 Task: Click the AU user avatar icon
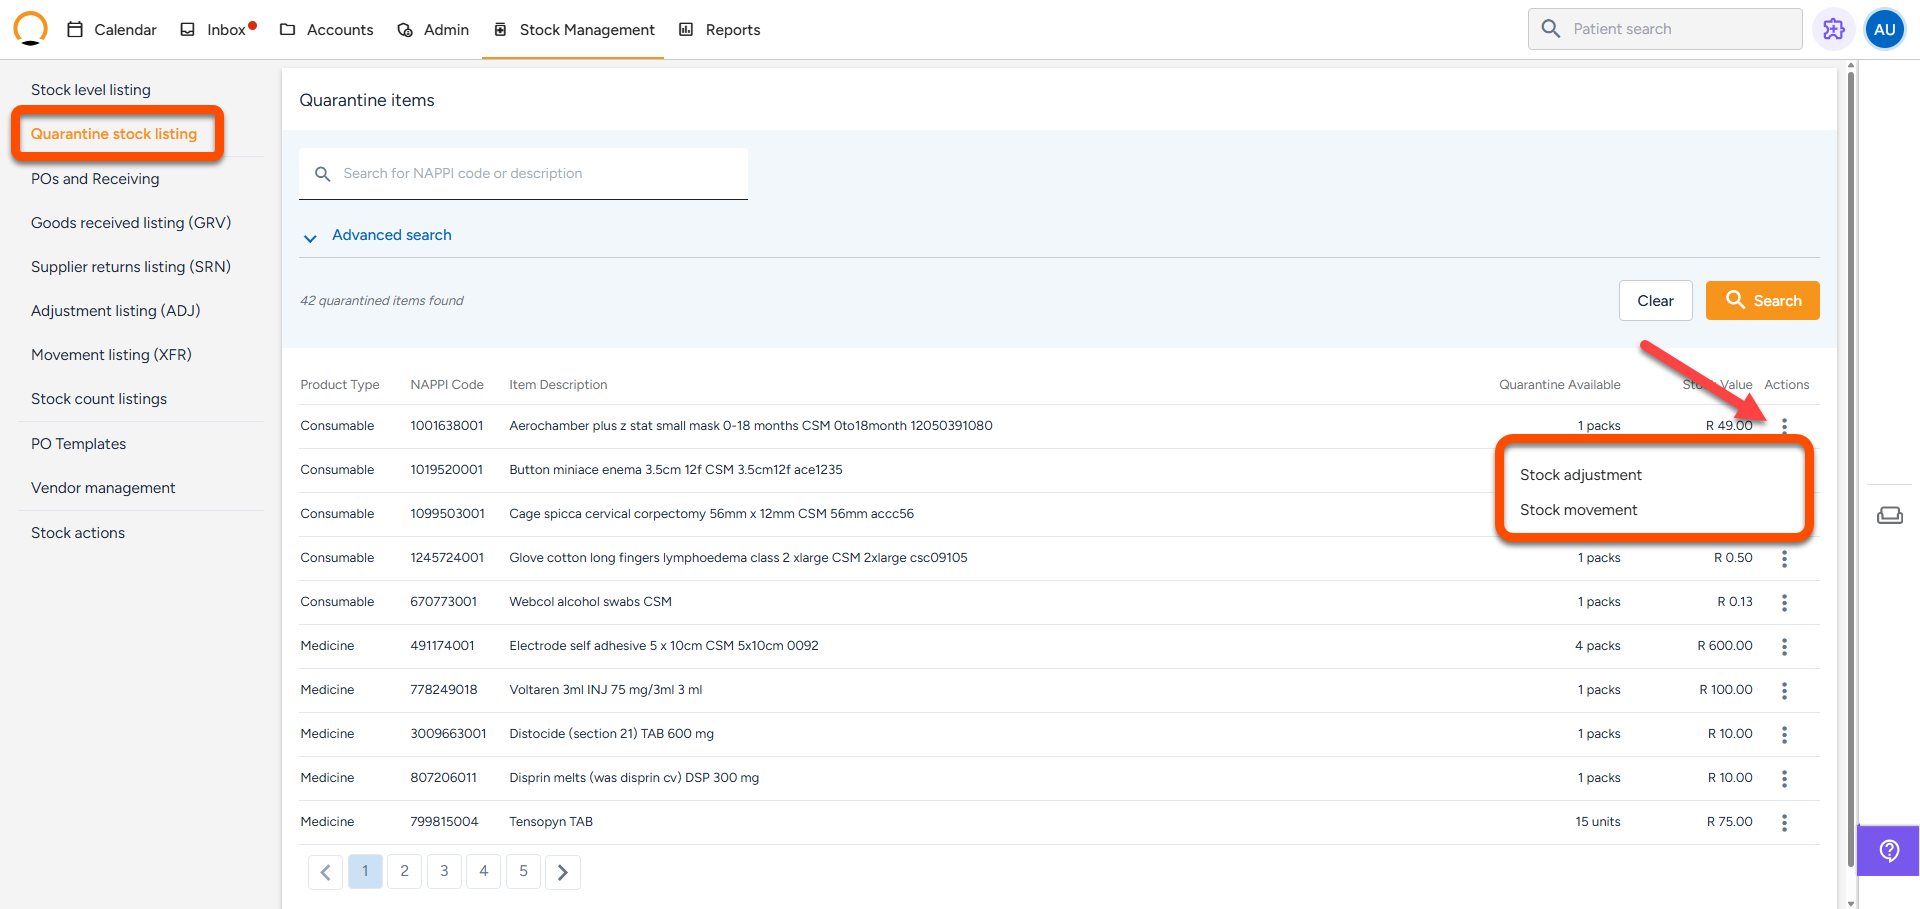(1884, 29)
